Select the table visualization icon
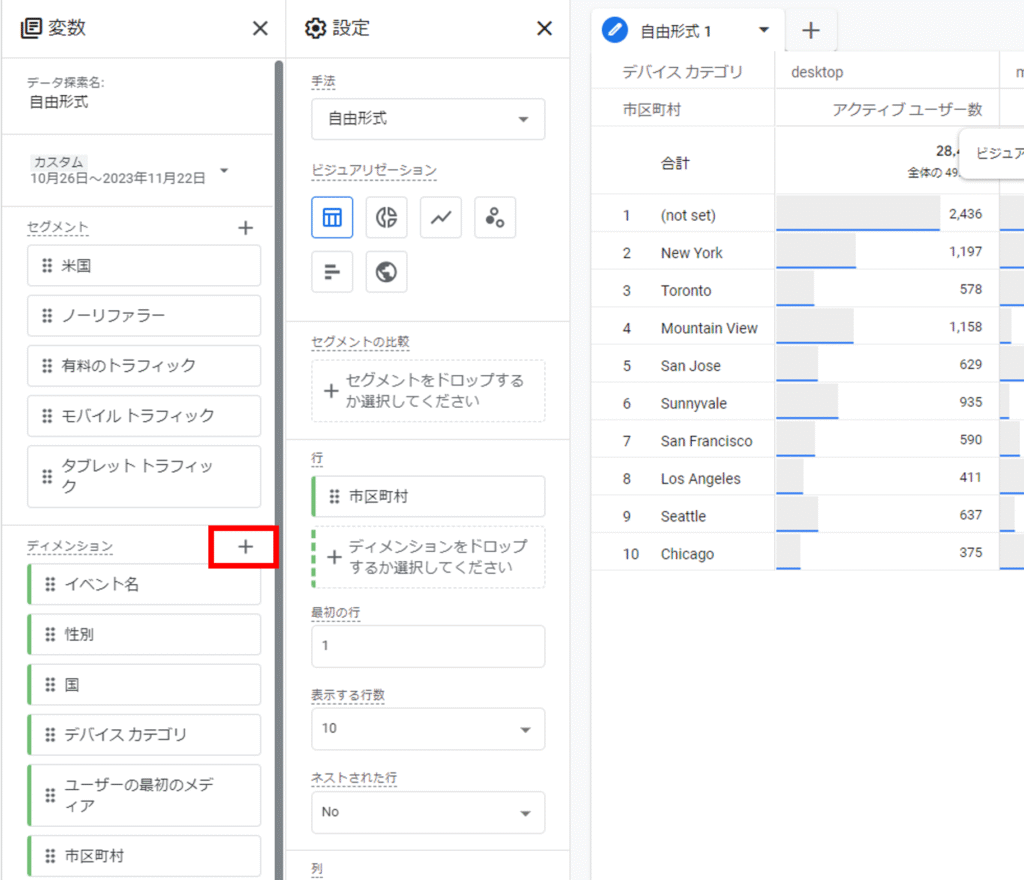This screenshot has width=1024, height=880. click(332, 218)
